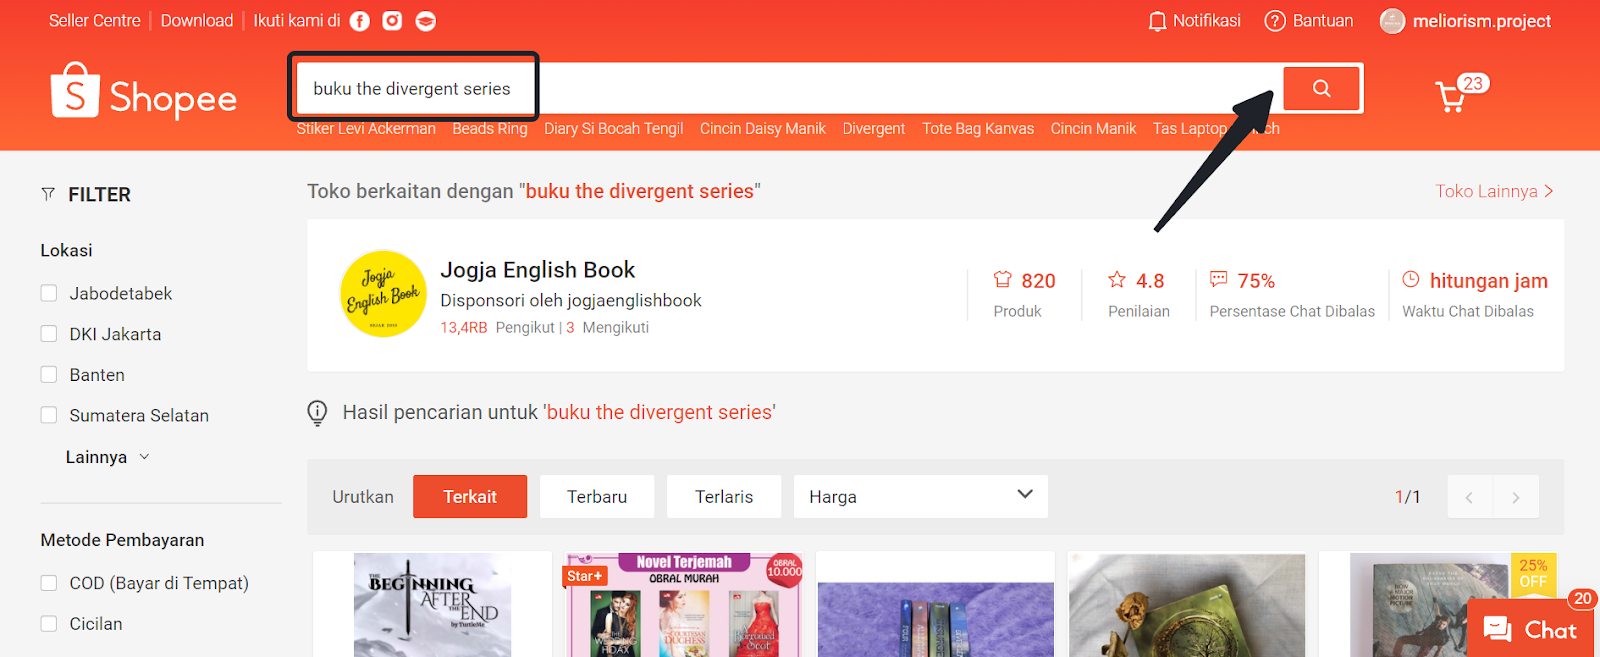Screen dimensions: 1600x657
Task: Open Seller Centre link
Action: coord(95,21)
